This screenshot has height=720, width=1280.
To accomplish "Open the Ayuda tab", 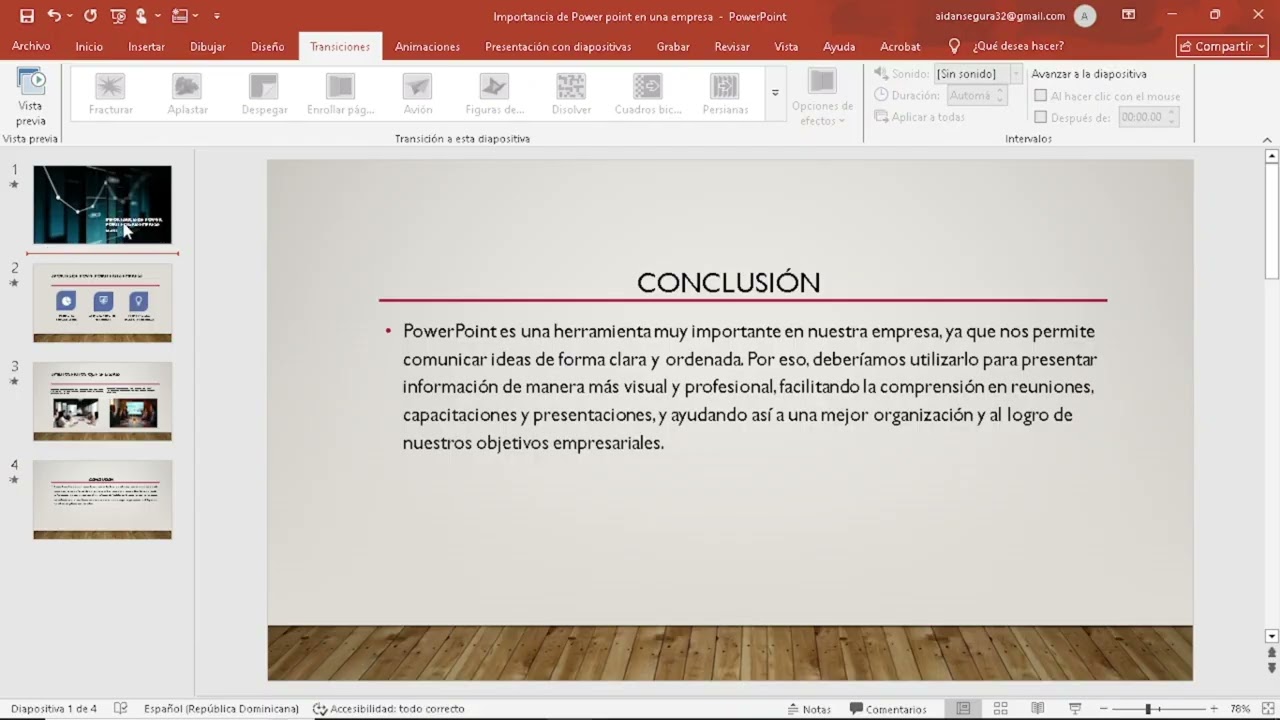I will pyautogui.click(x=839, y=46).
